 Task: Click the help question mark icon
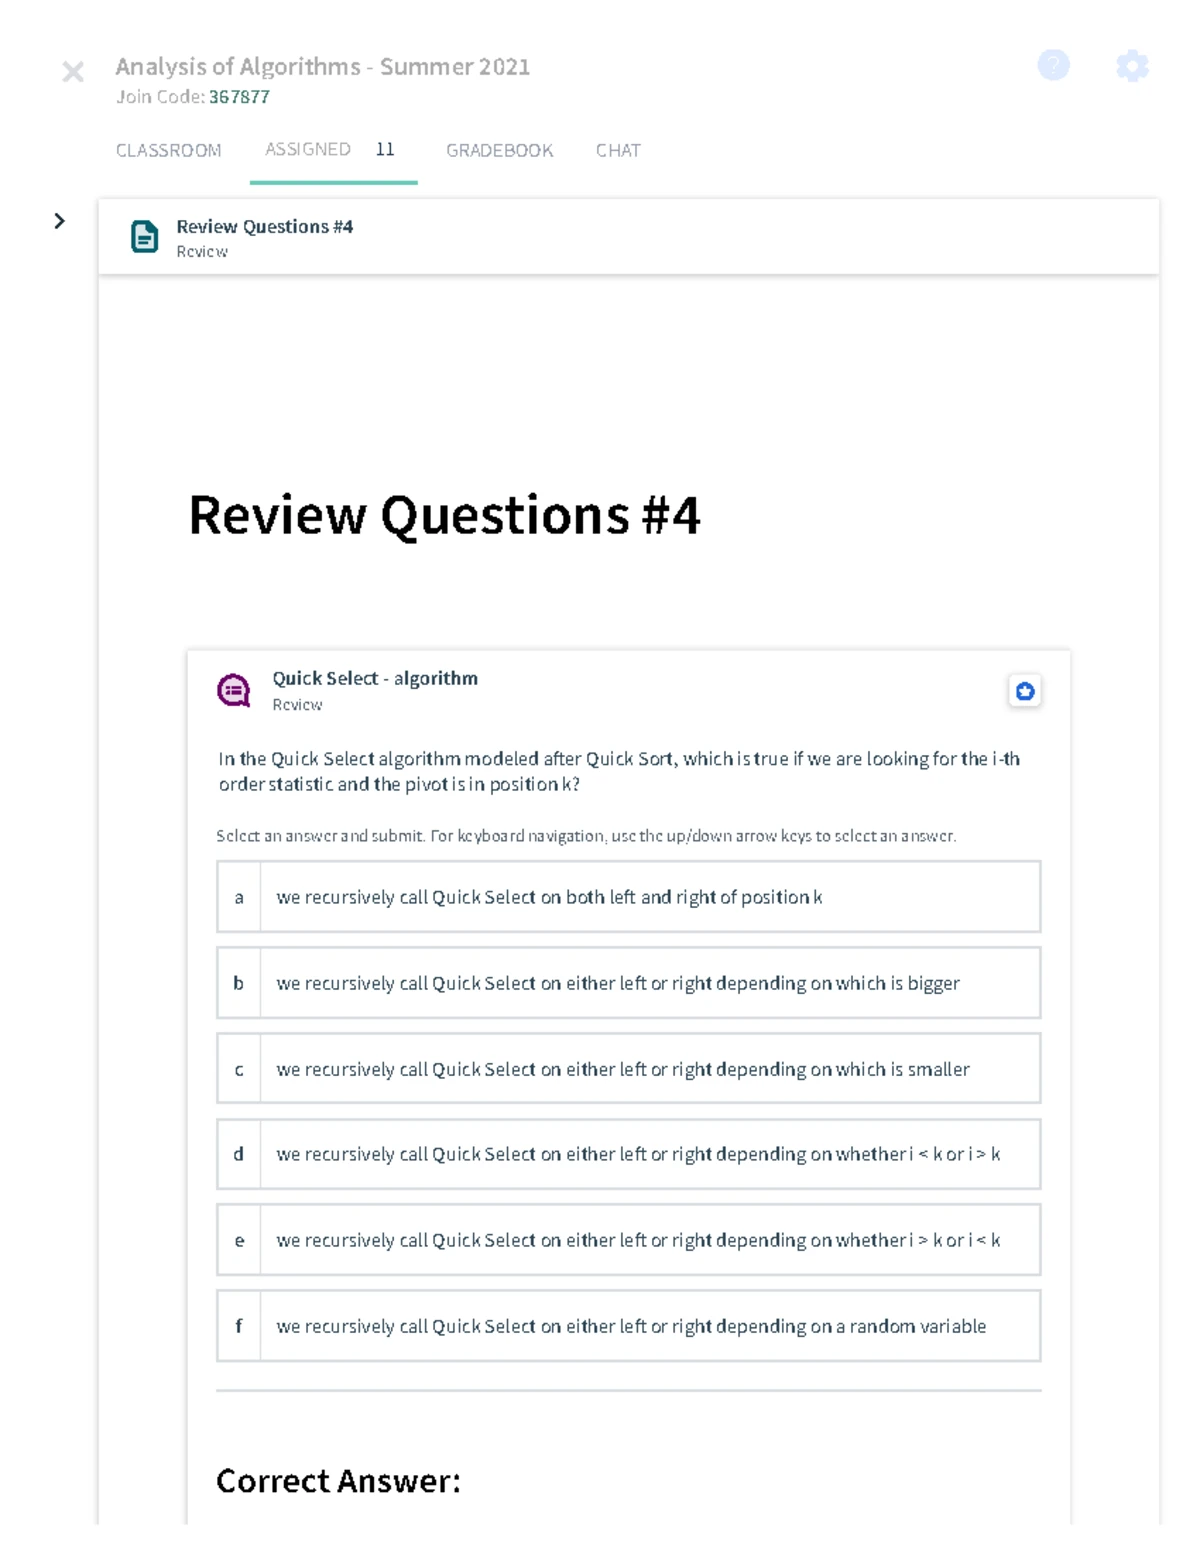(1053, 66)
